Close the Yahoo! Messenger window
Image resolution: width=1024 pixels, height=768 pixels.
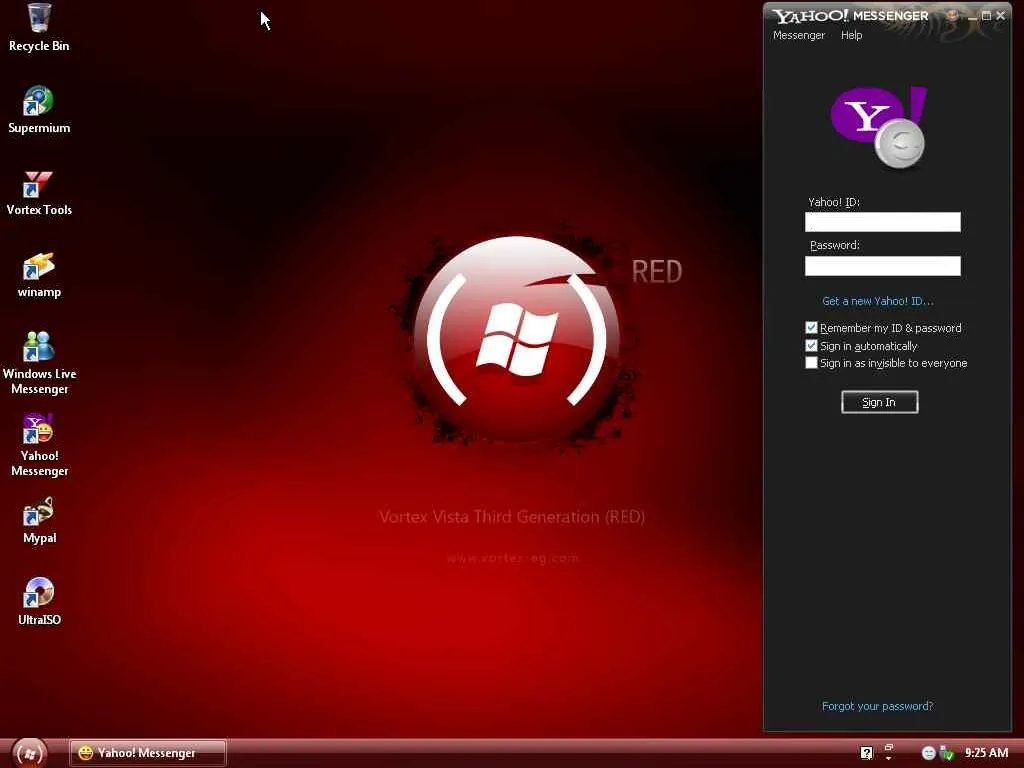point(1000,16)
